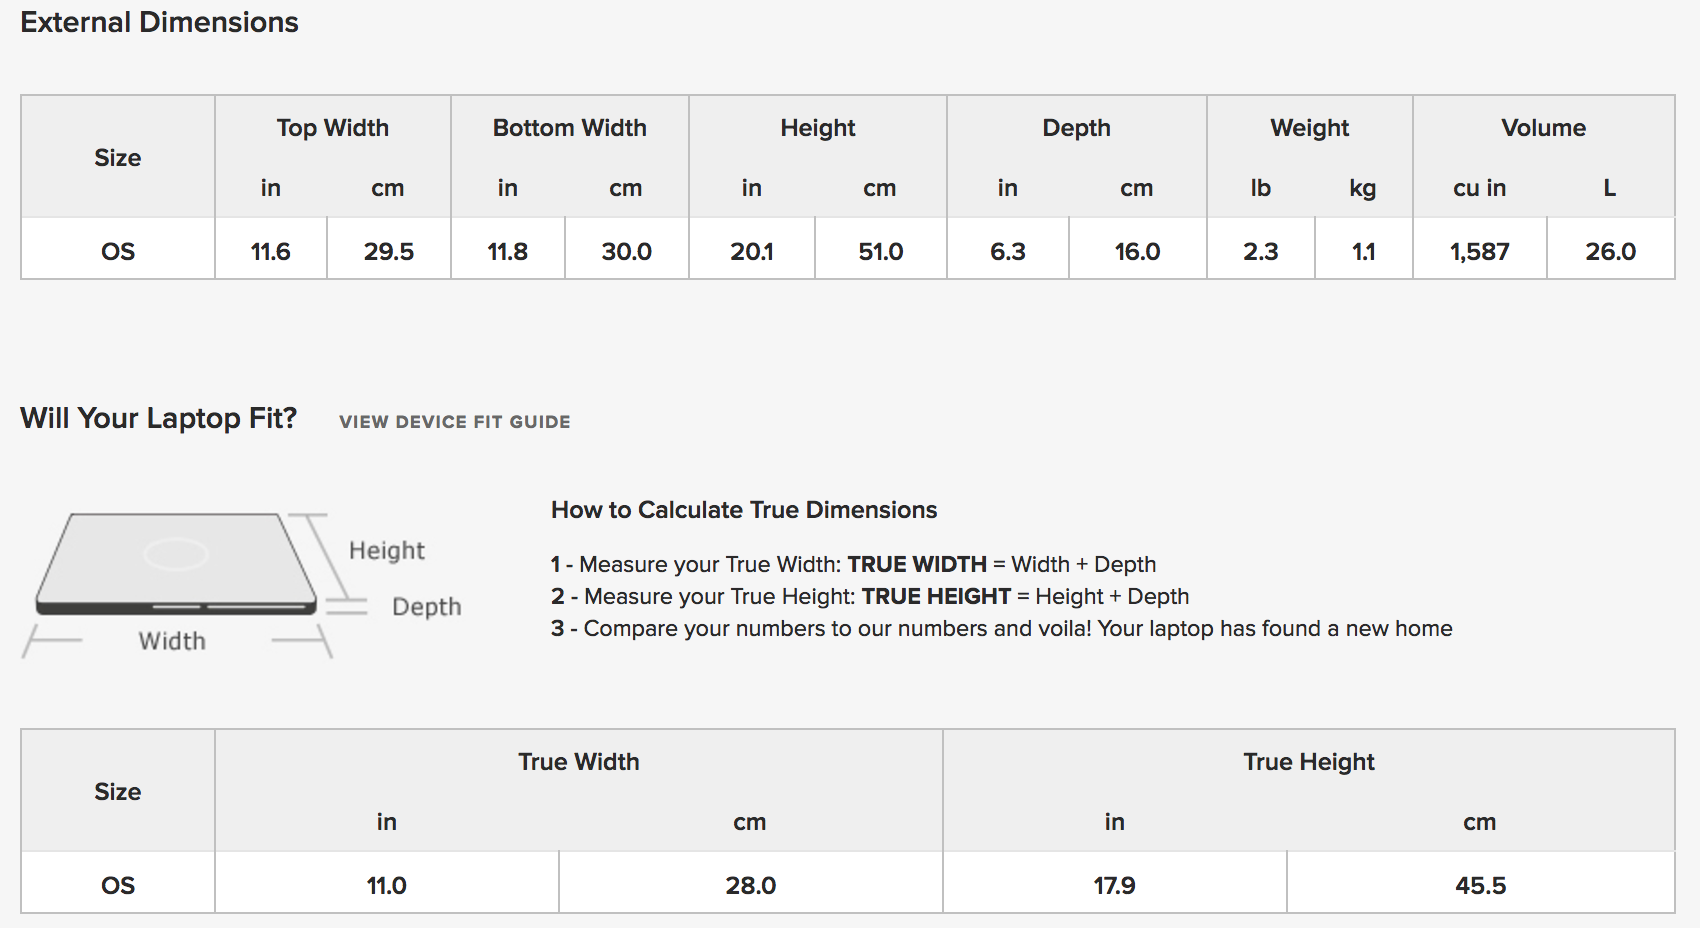Select the 51.0 cm height cell
This screenshot has height=928, width=1700.
pos(881,250)
